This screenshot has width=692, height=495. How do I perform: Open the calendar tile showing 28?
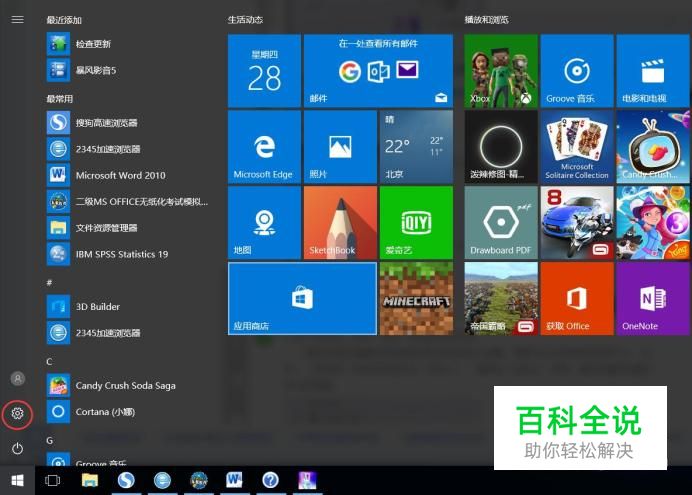264,70
